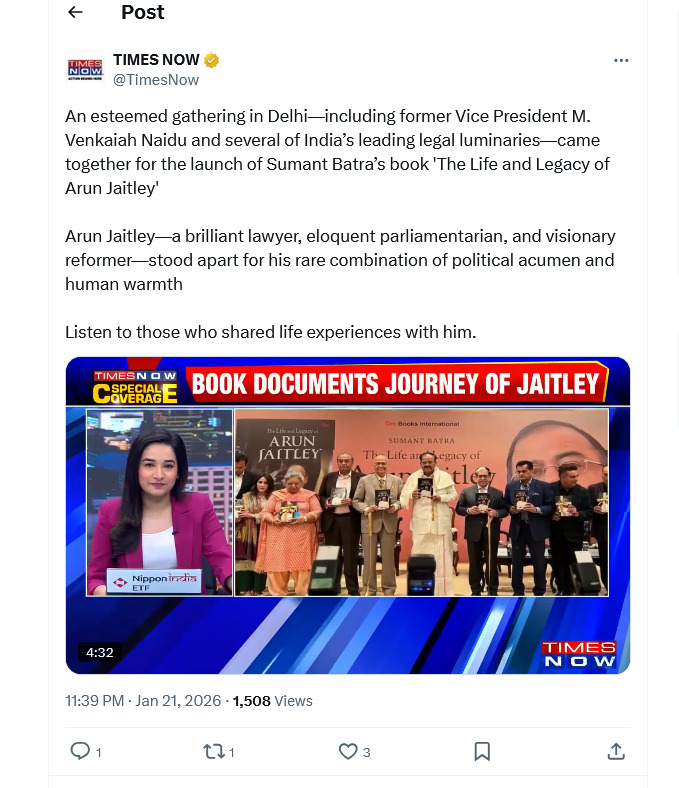The image size is (679, 788).
Task: Open the TIMES NOW display name link
Action: tap(156, 60)
